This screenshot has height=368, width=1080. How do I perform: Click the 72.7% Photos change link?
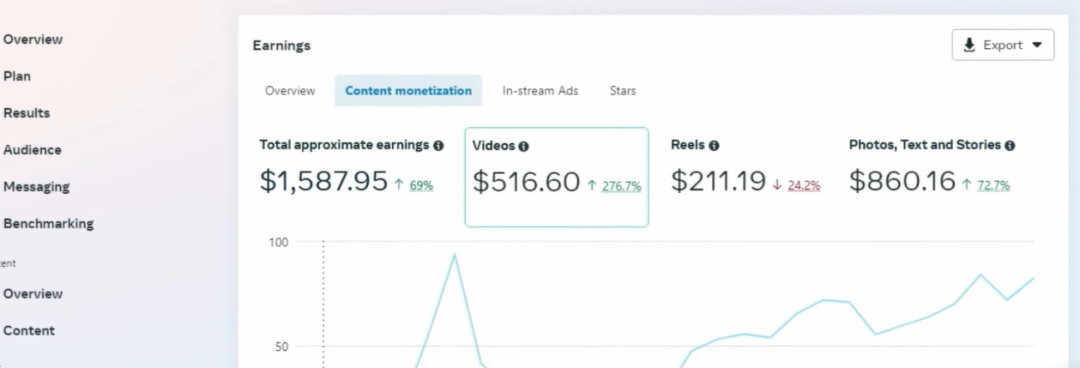(993, 185)
